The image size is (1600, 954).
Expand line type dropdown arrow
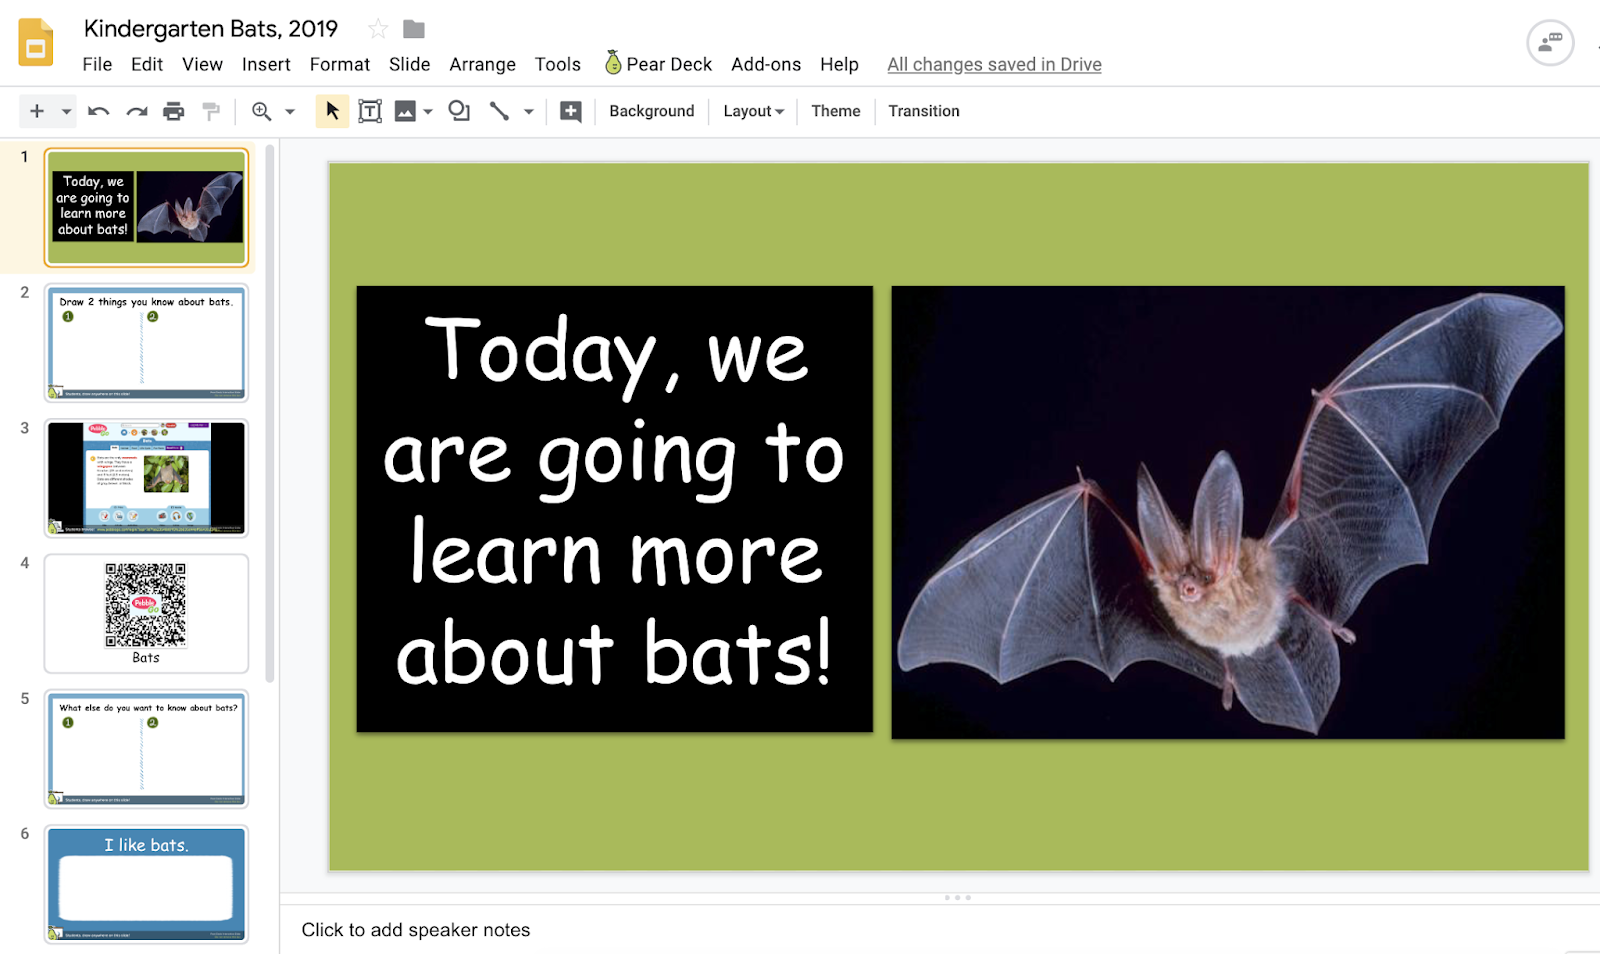pos(529,111)
